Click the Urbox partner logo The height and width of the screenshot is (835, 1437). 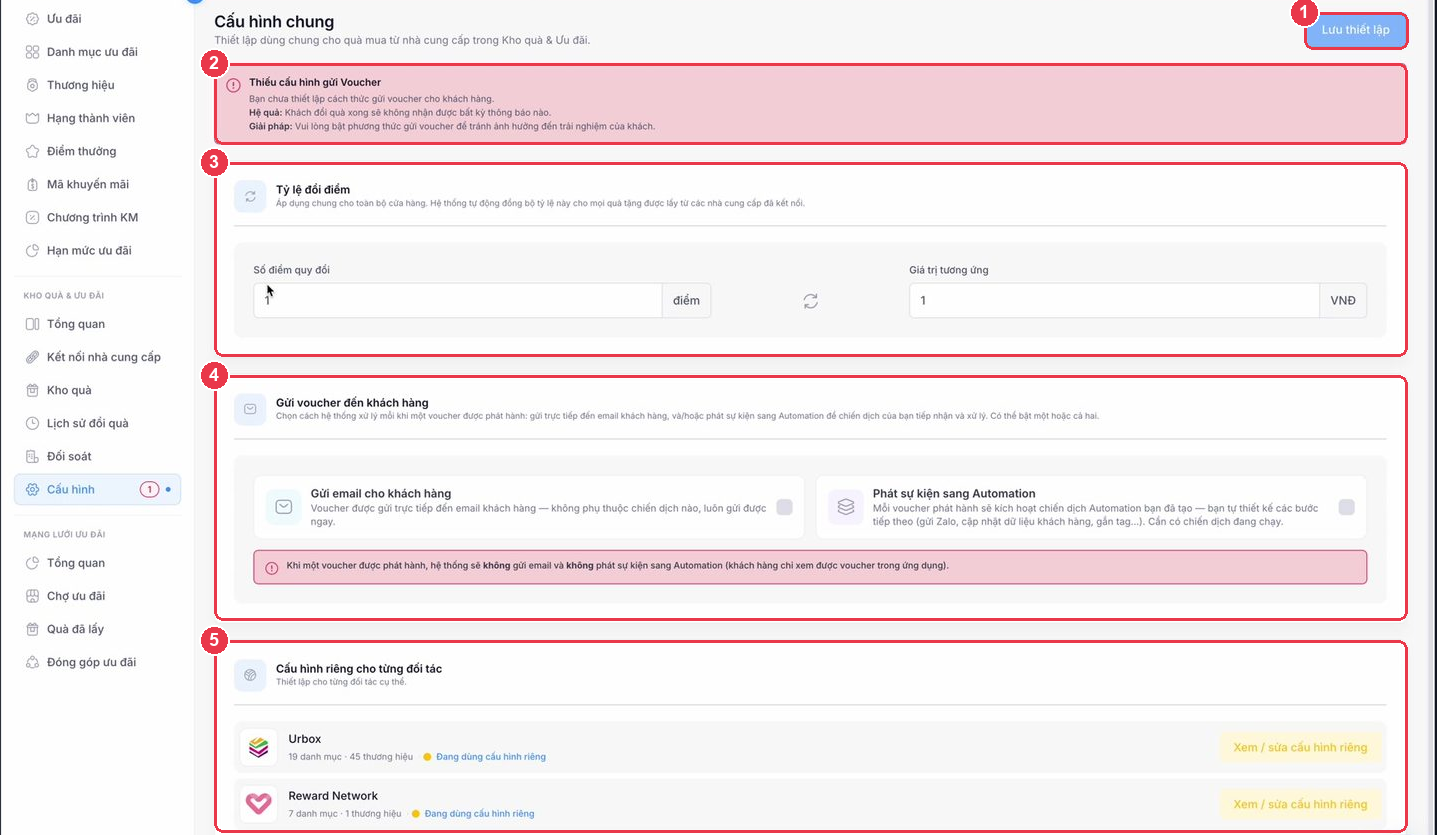259,747
